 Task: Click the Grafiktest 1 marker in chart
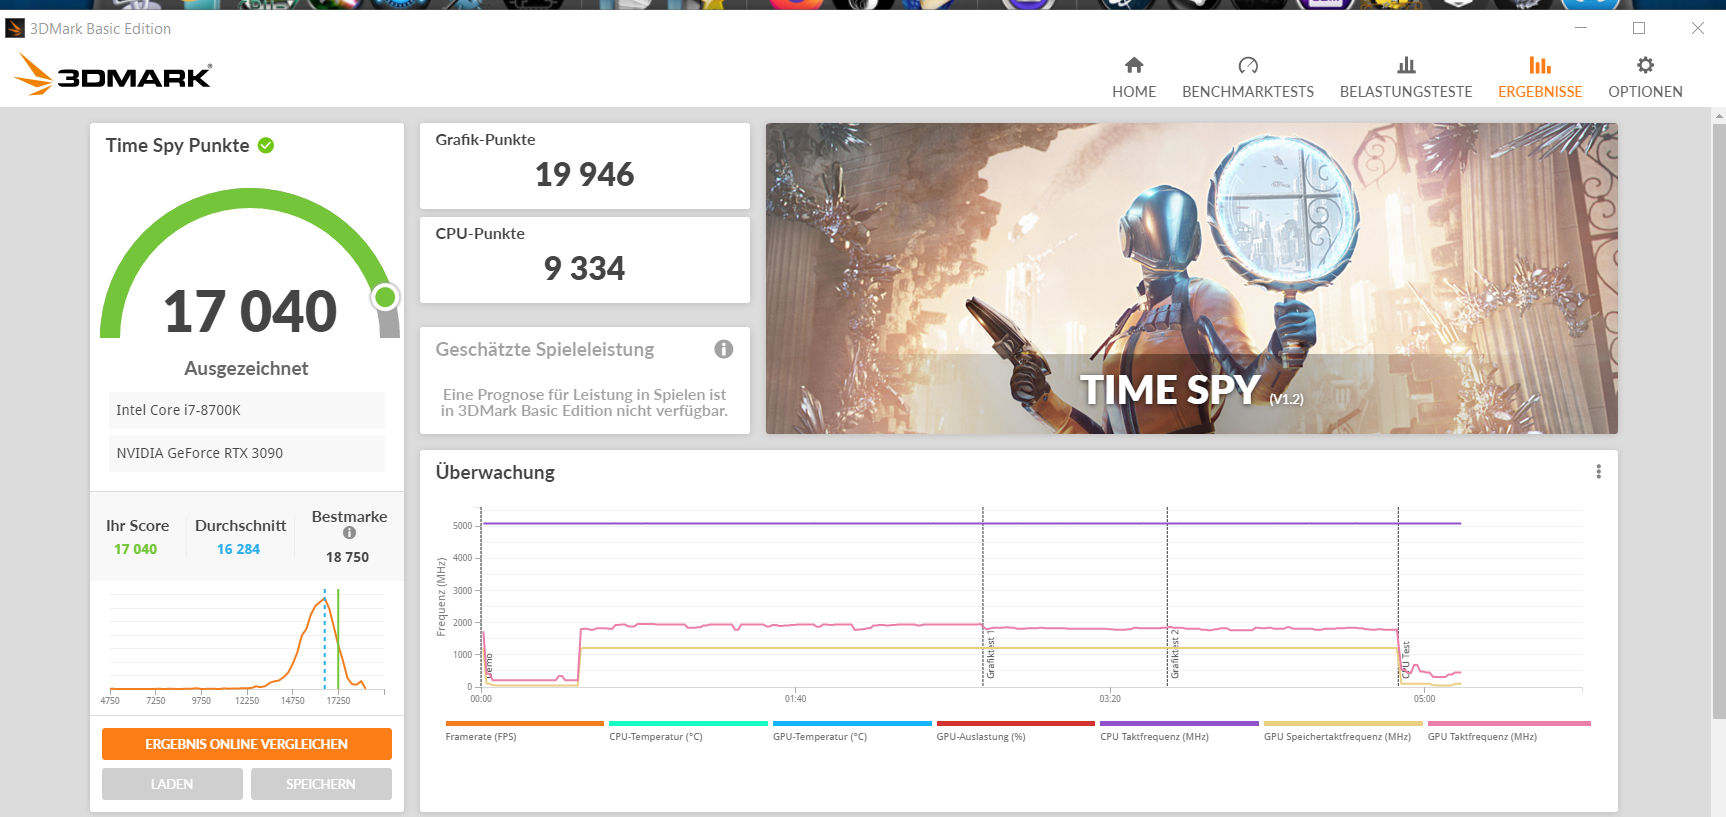(x=990, y=656)
